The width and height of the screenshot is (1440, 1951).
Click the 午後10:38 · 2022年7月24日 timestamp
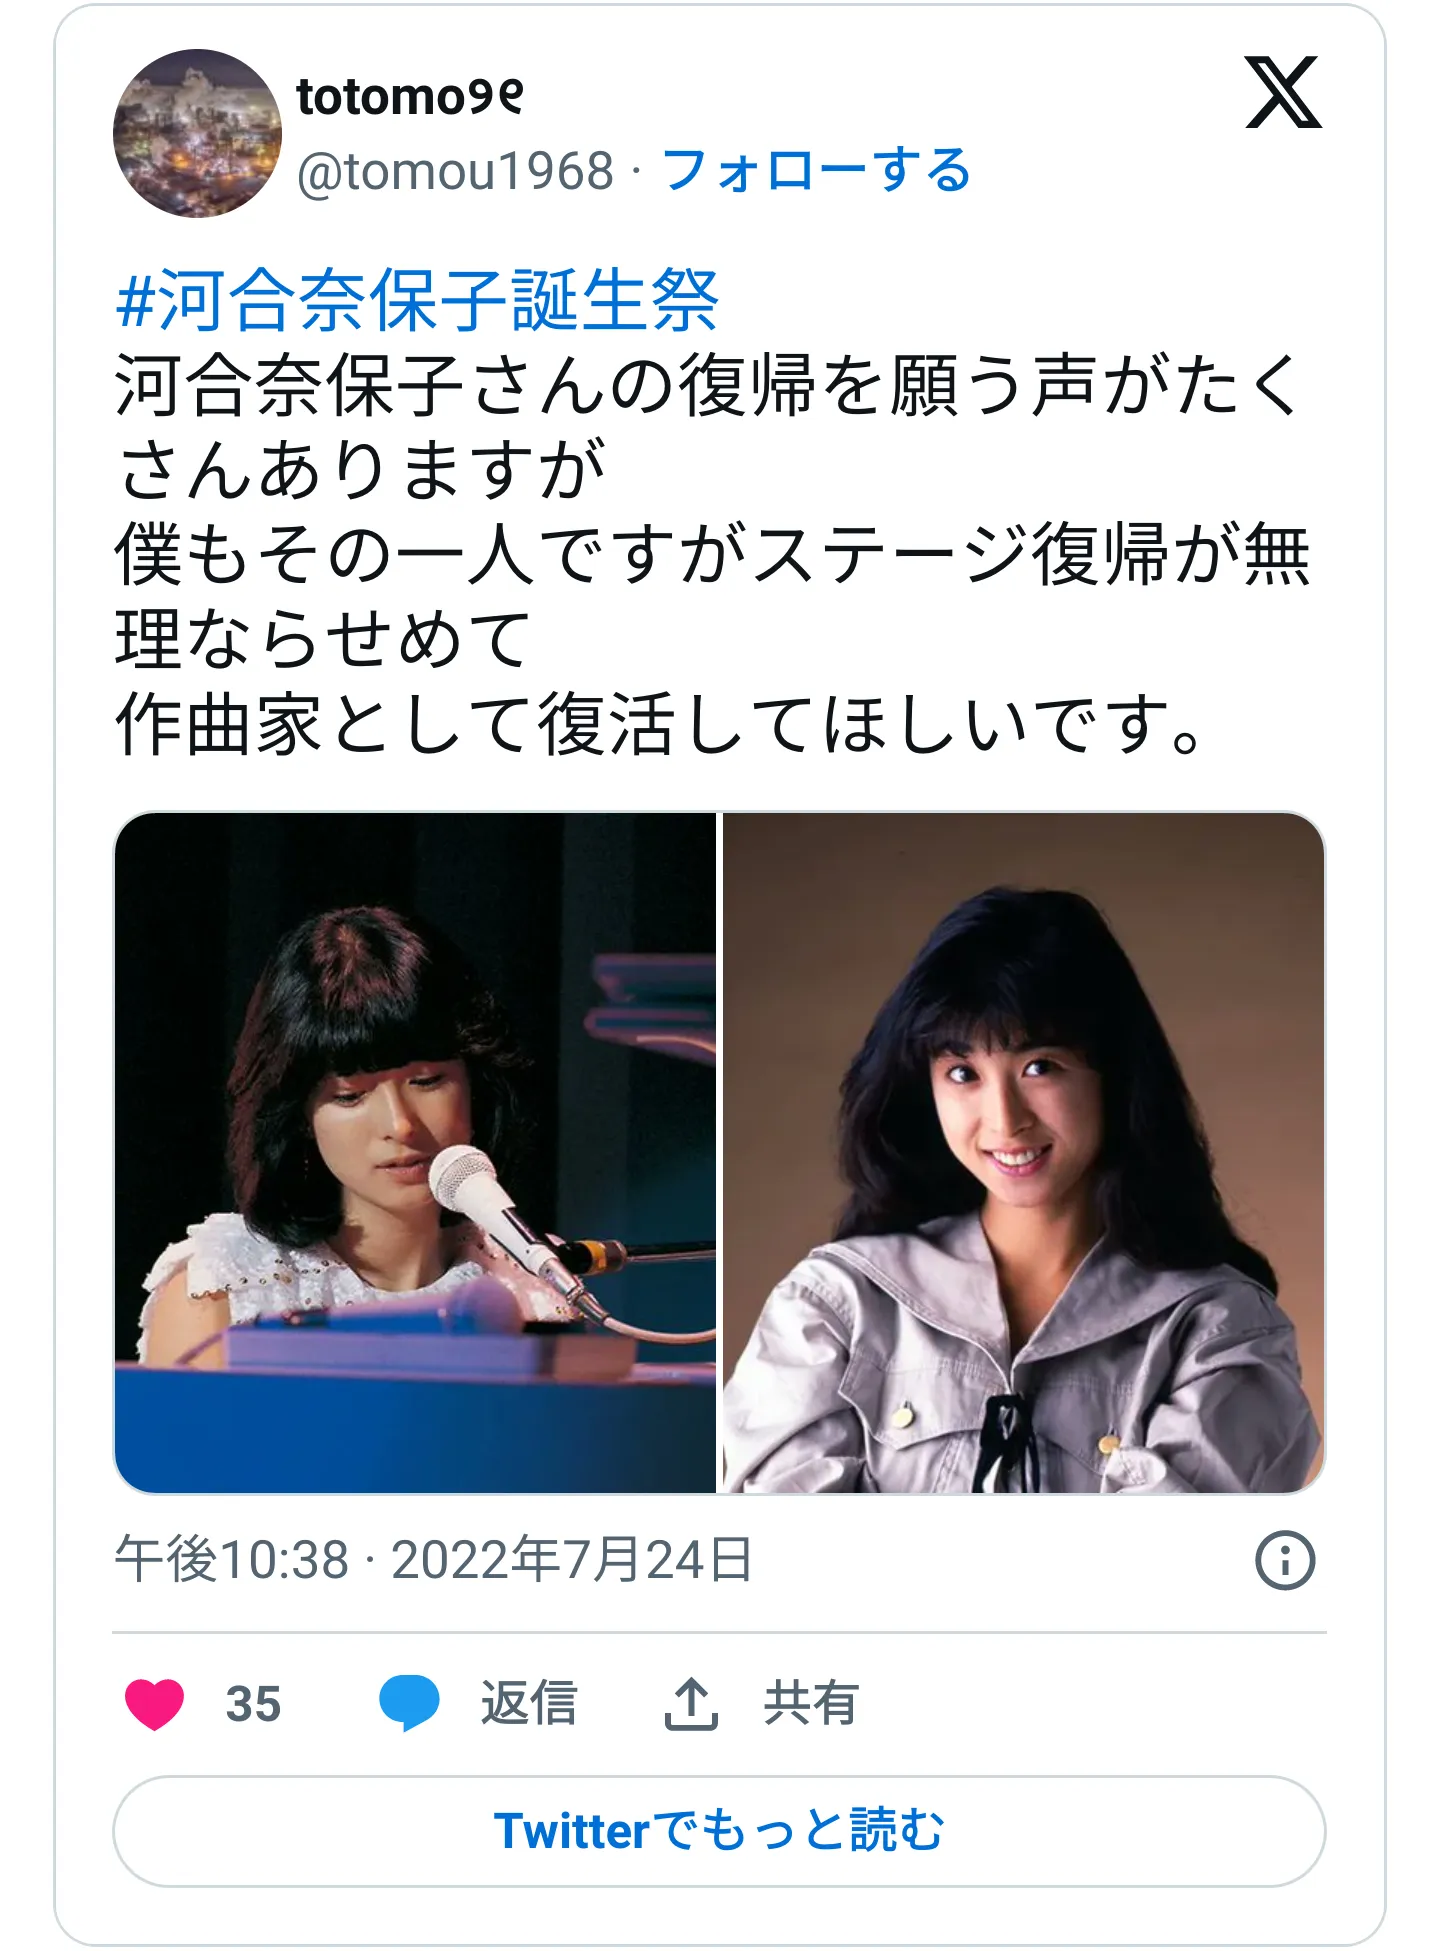434,1559
